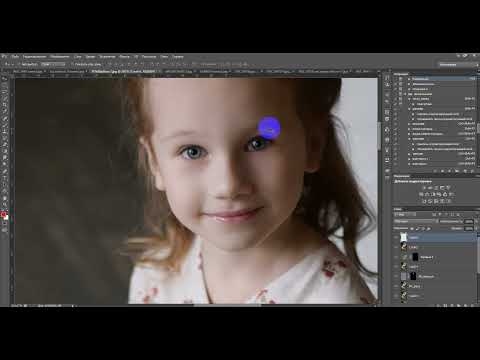Image resolution: width=480 pixels, height=360 pixels.
Task: Open the Help menu at menu bar end
Action: [178, 57]
